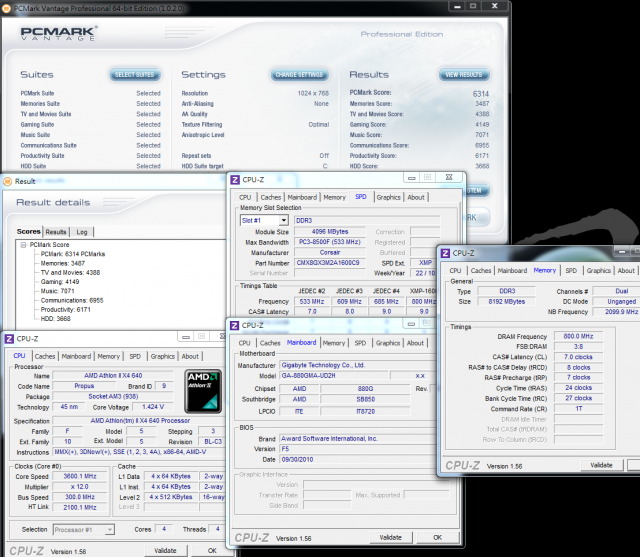Click the Z icon of CPU-Z CPU window
640x557 pixels.
click(9, 339)
